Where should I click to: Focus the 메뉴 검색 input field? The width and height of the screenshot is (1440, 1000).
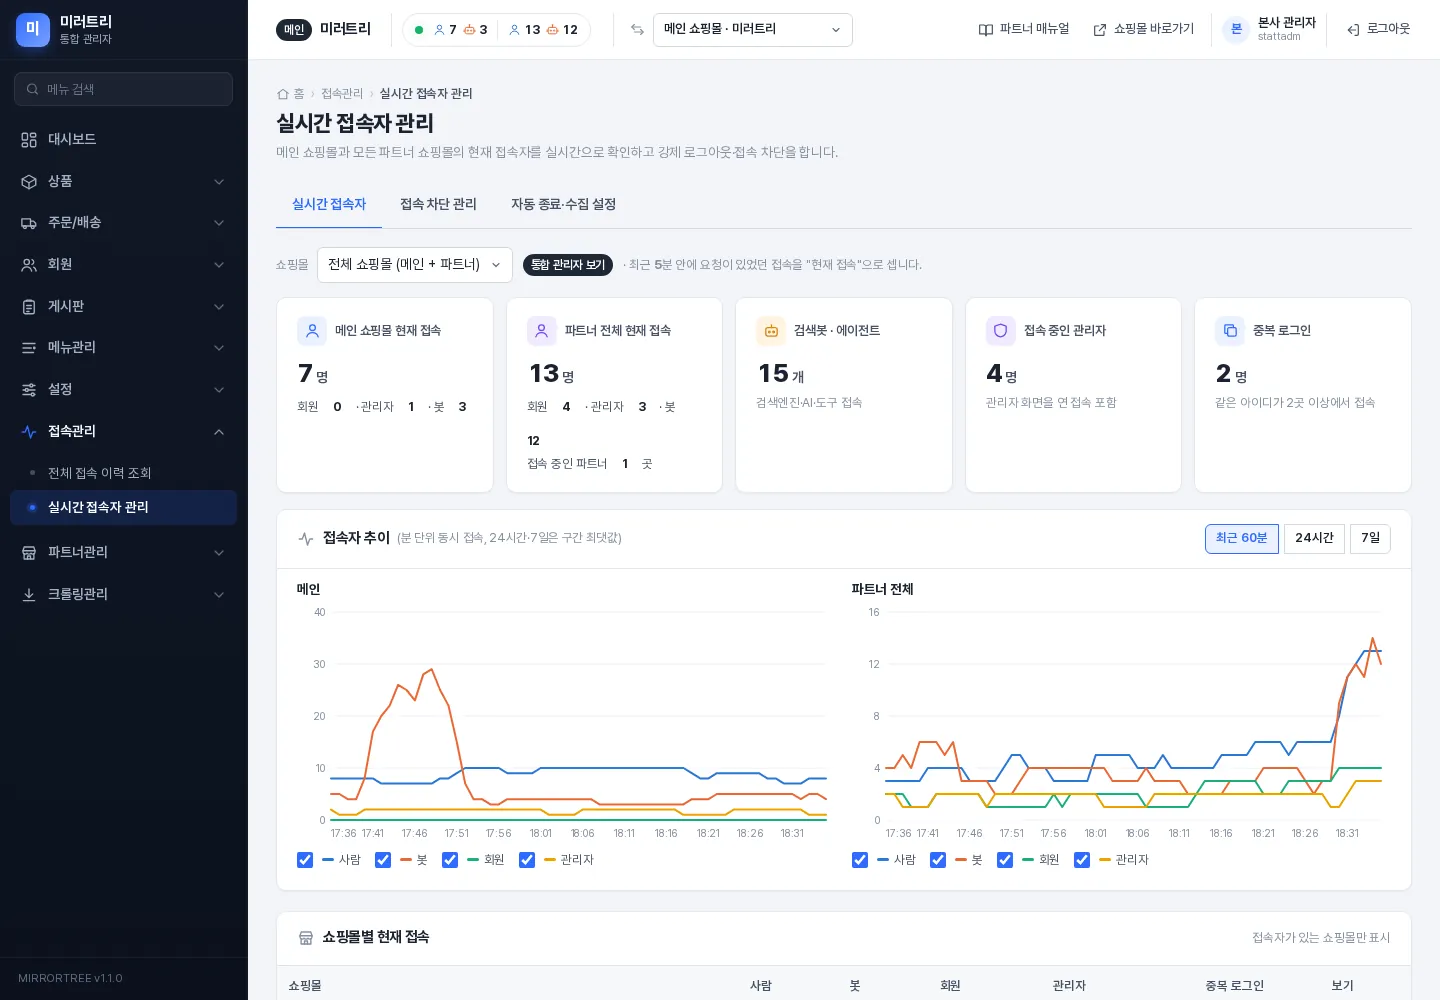(124, 89)
